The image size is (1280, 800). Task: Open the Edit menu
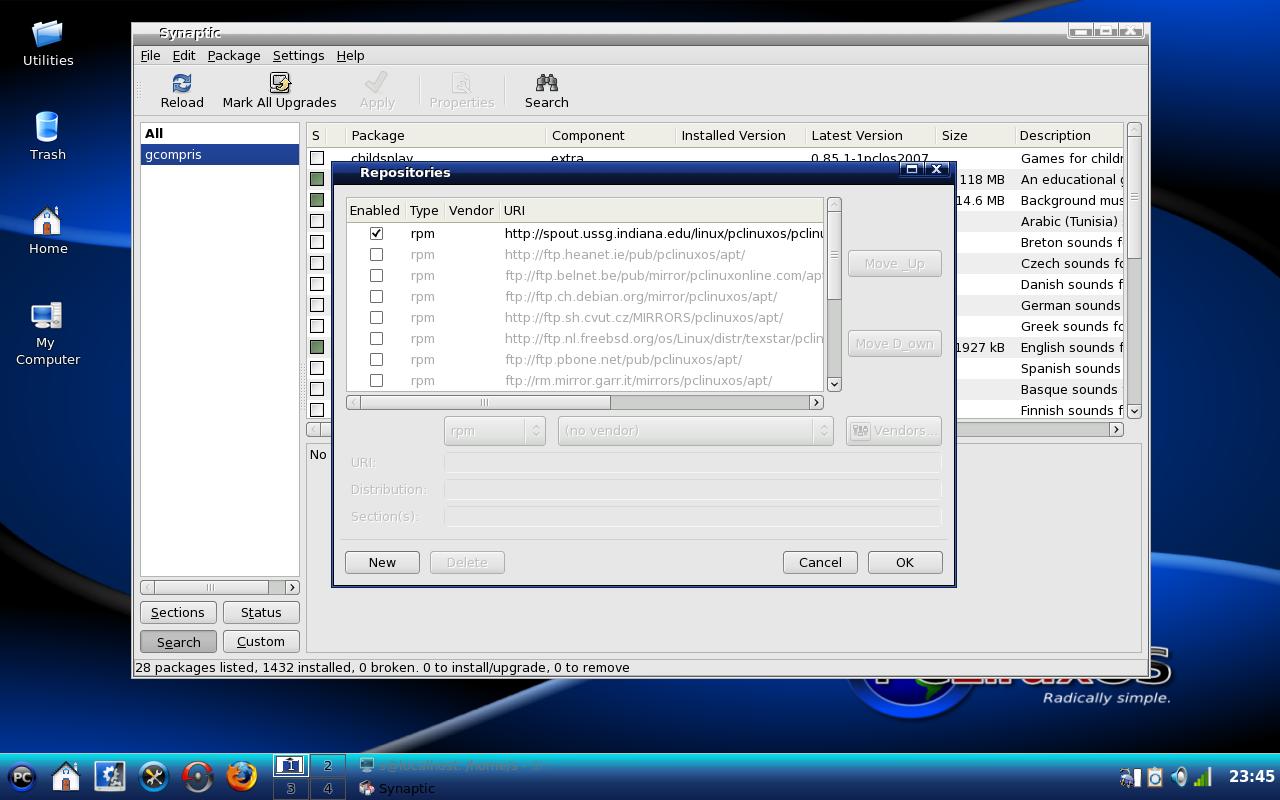click(184, 56)
